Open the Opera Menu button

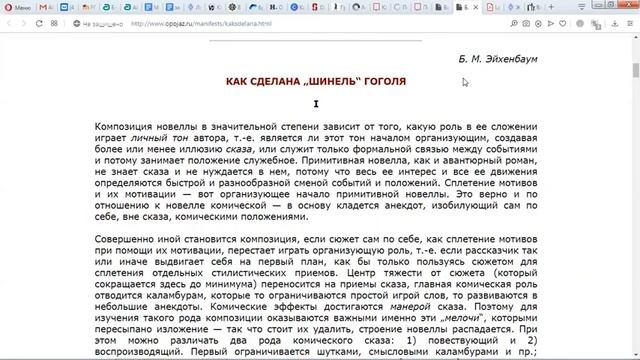(x=18, y=7)
